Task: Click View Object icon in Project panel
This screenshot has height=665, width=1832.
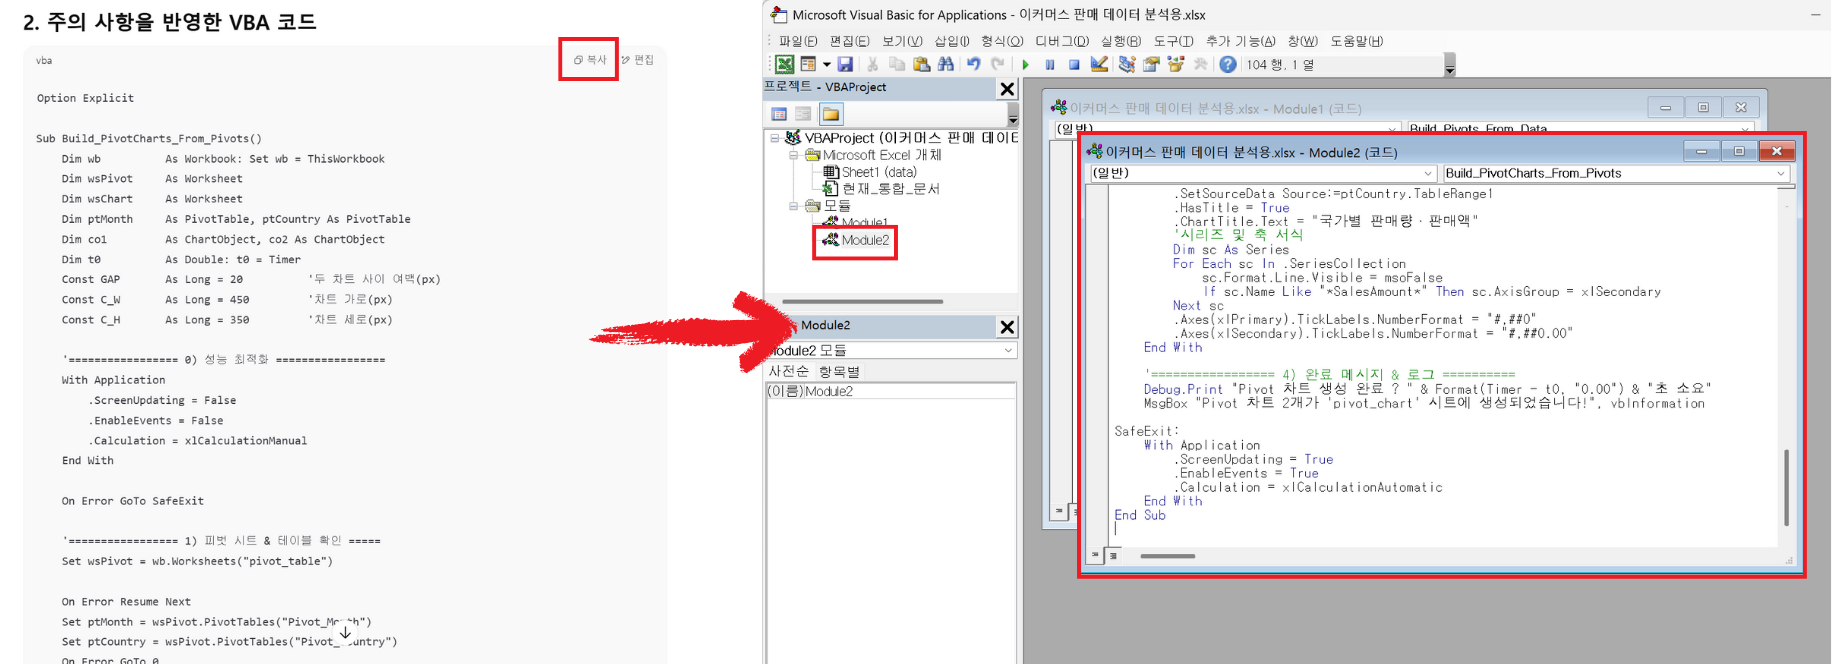Action: click(803, 114)
